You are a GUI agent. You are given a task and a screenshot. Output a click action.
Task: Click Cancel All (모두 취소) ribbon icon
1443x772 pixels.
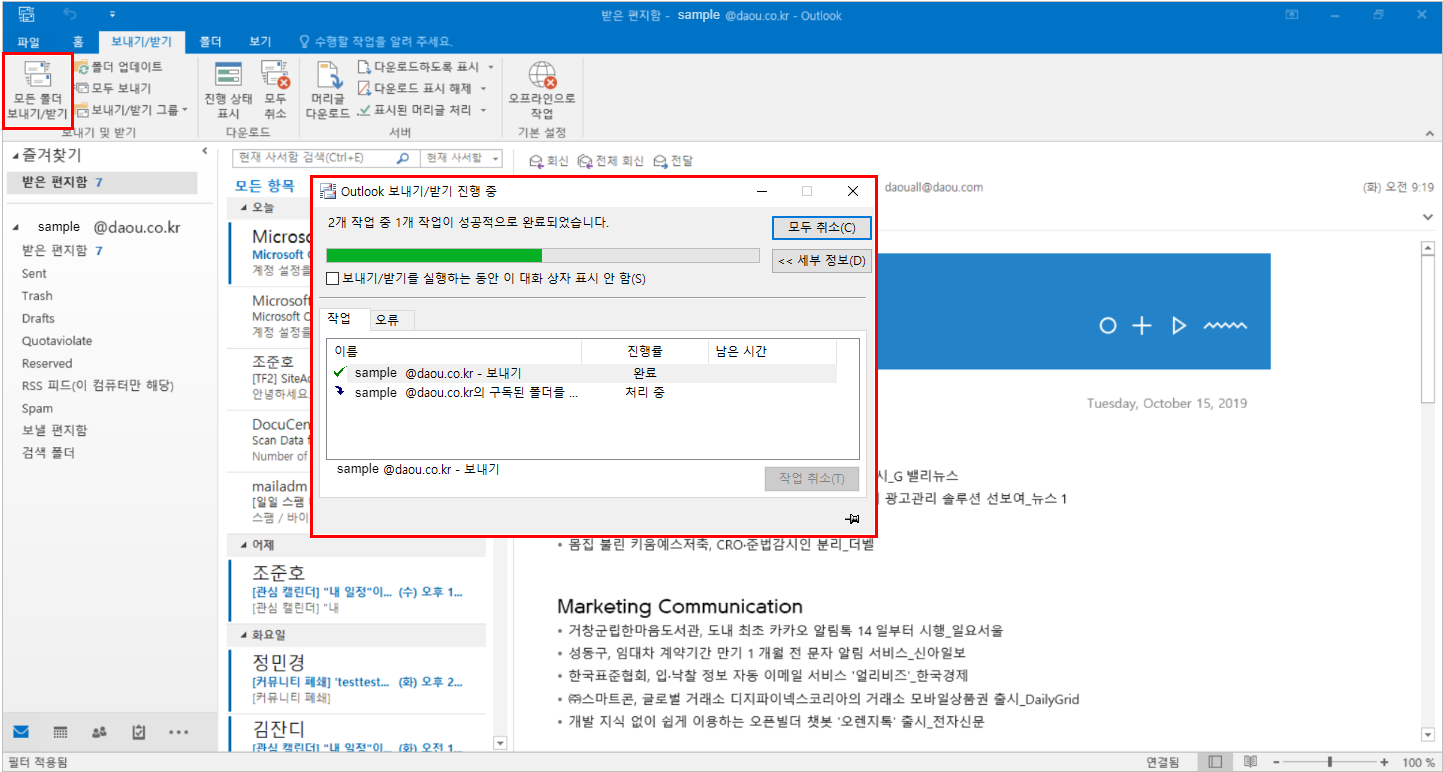pyautogui.click(x=275, y=75)
